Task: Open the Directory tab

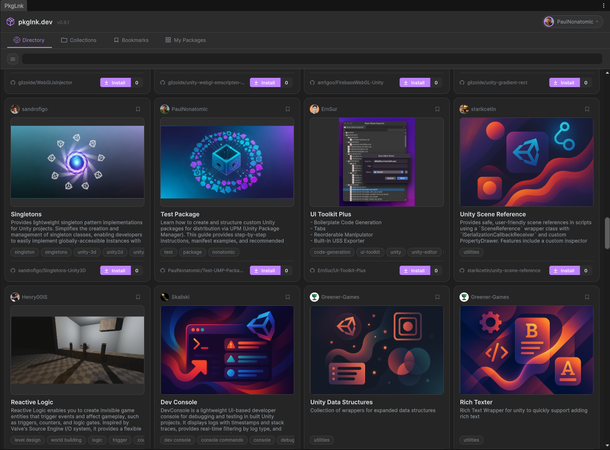Action: (x=29, y=40)
